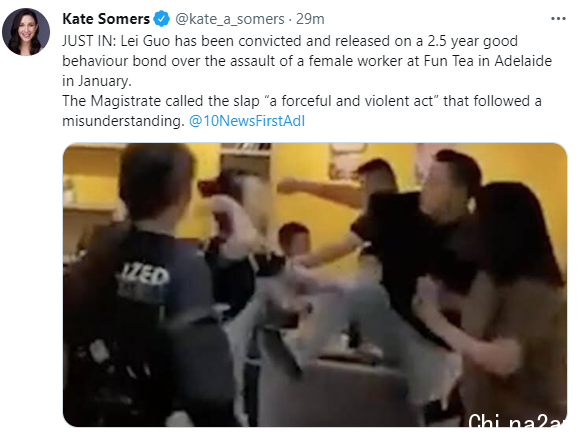Click the 29m tweet timestamp

(310, 19)
